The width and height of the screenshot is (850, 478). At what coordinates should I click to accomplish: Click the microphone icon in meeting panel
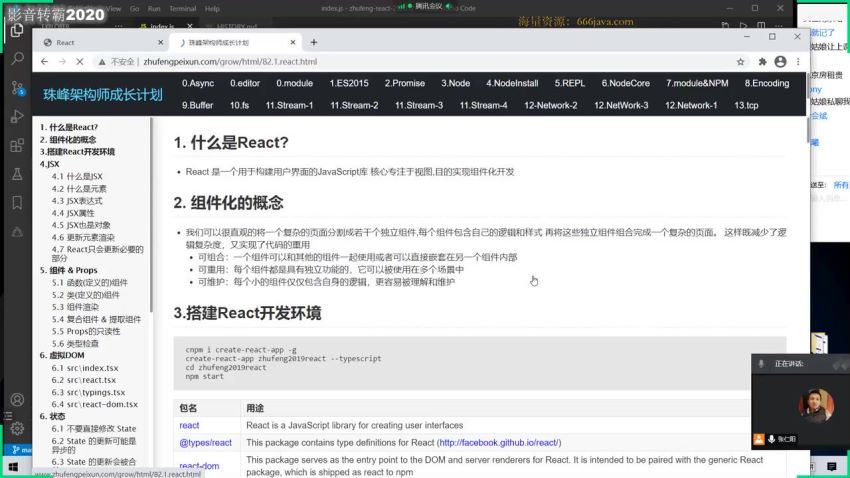(x=761, y=364)
